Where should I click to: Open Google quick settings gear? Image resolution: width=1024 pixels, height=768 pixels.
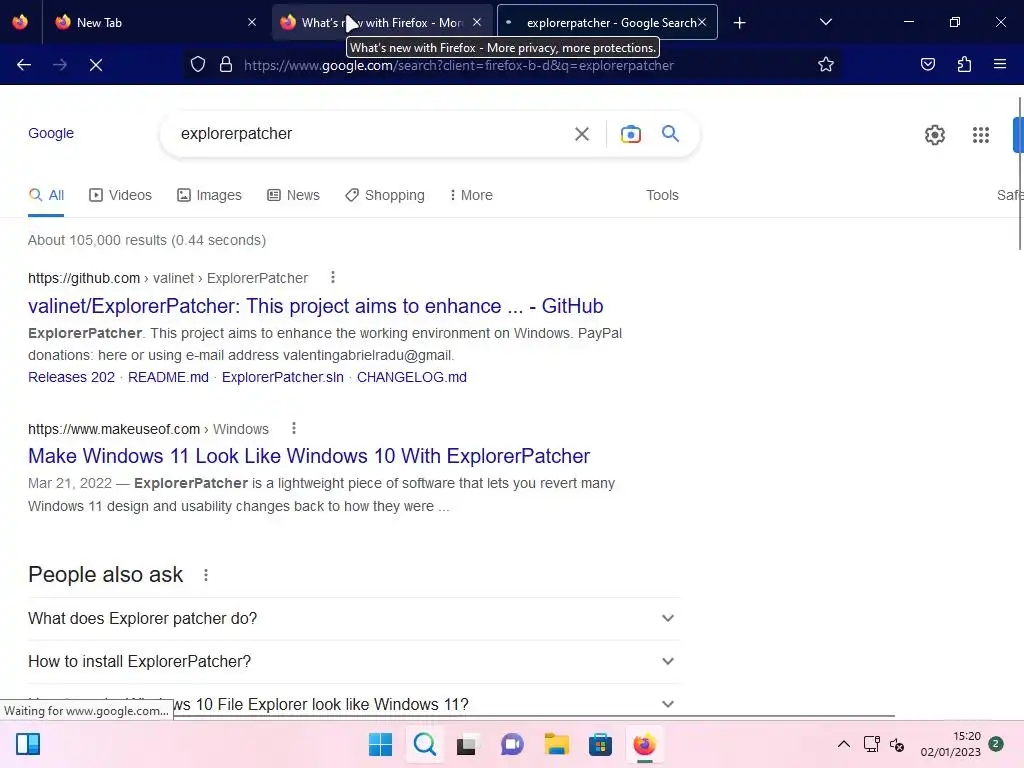point(935,135)
